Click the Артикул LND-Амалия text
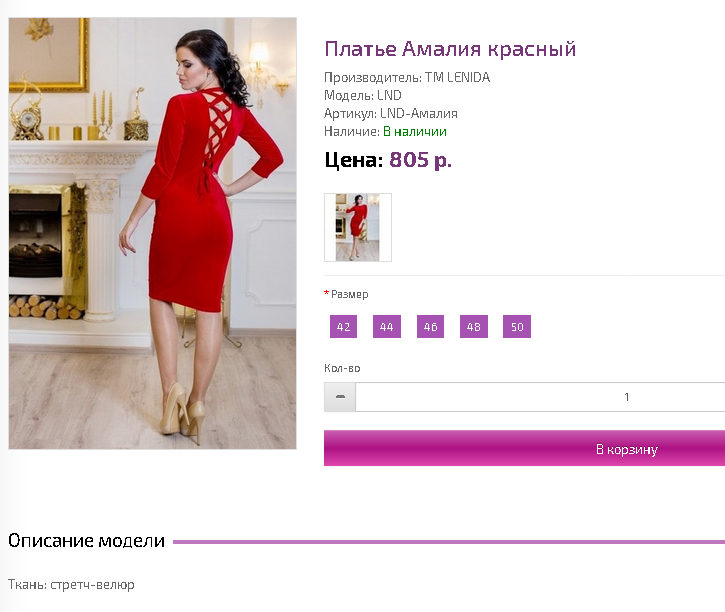The image size is (725, 612). pyautogui.click(x=391, y=113)
